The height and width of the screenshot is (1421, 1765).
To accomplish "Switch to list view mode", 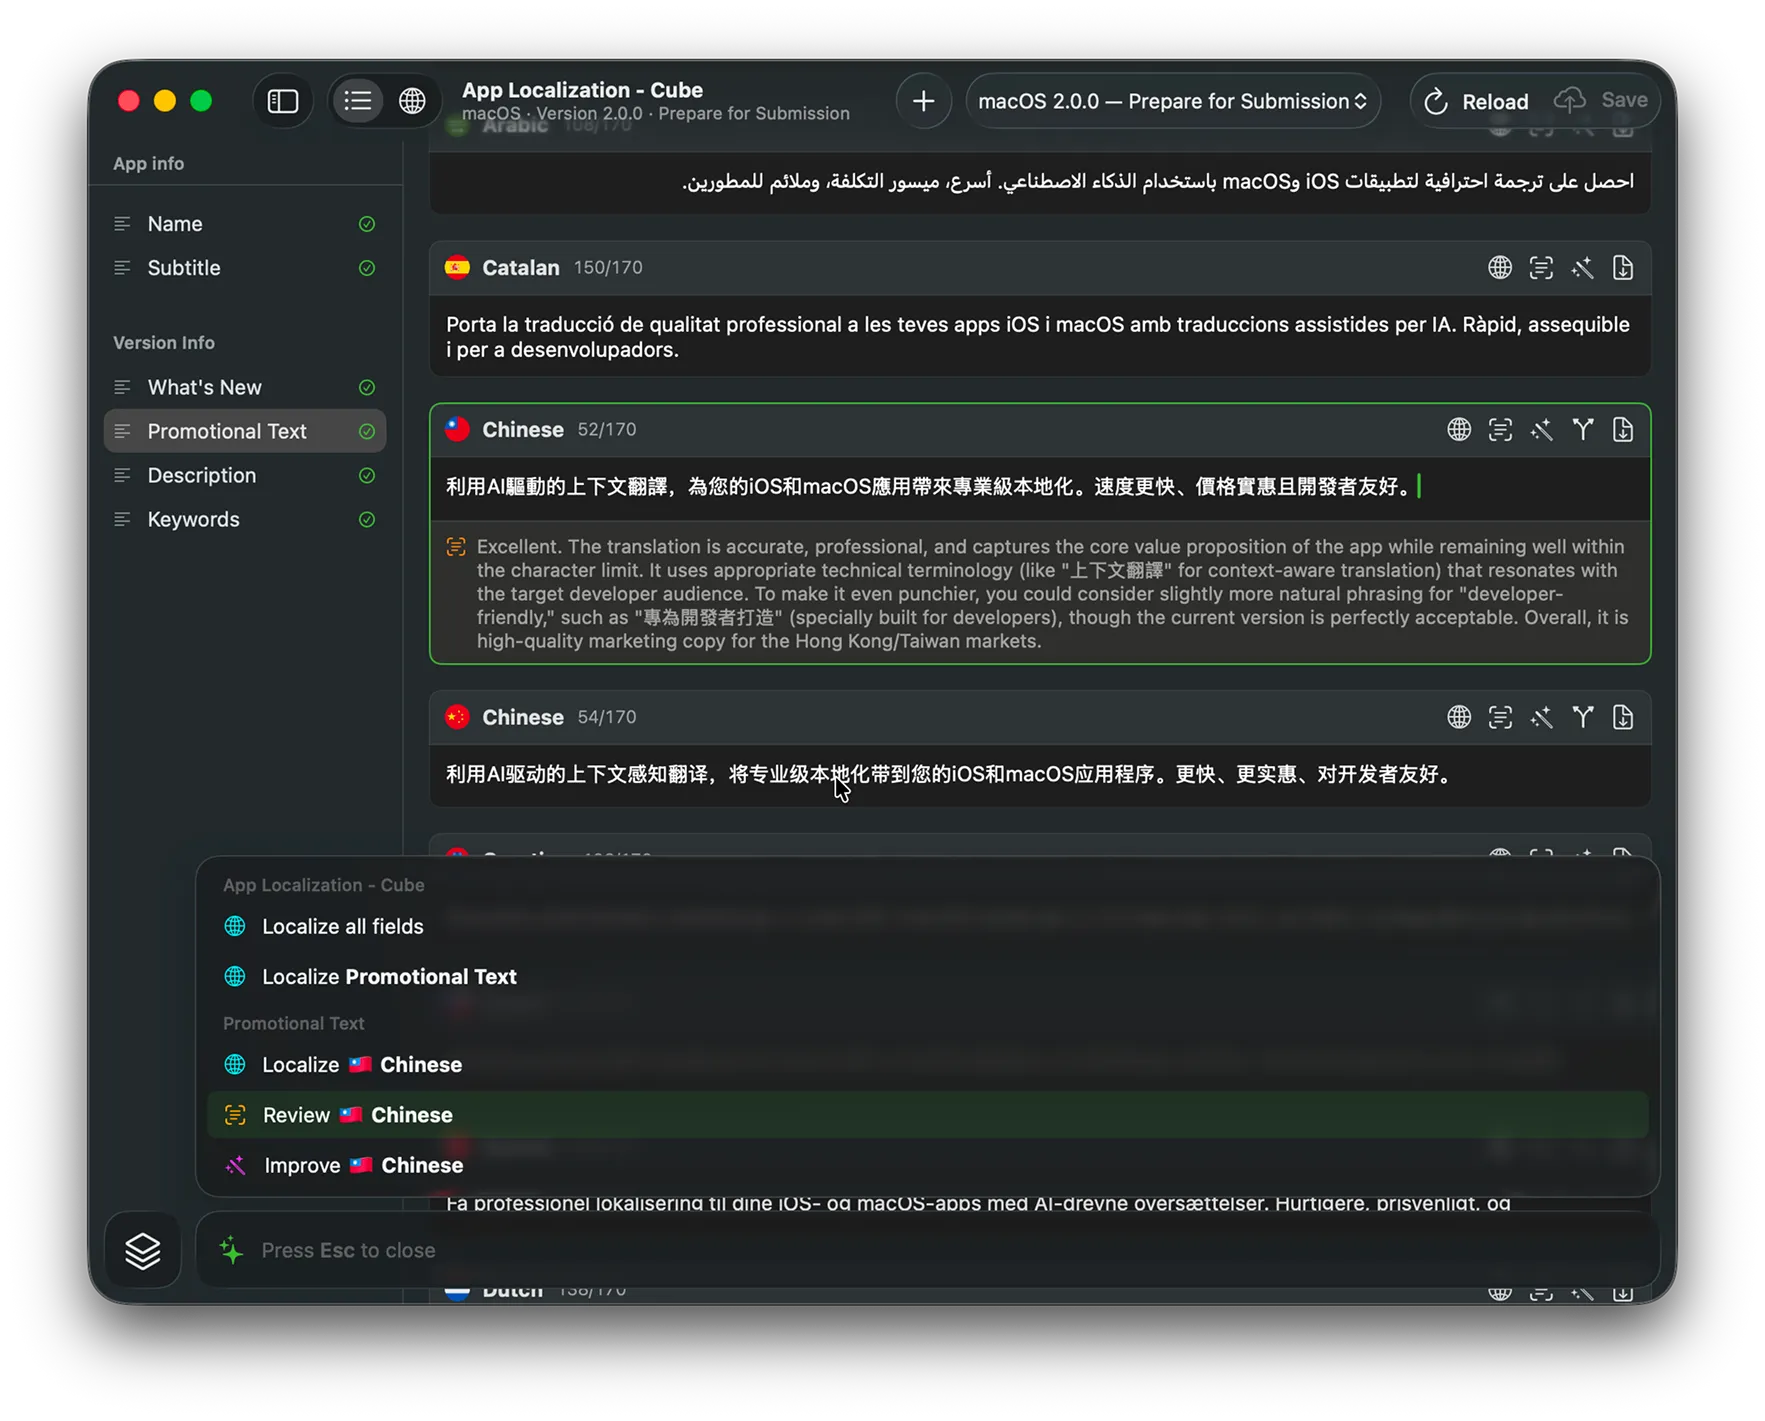I will pos(358,101).
